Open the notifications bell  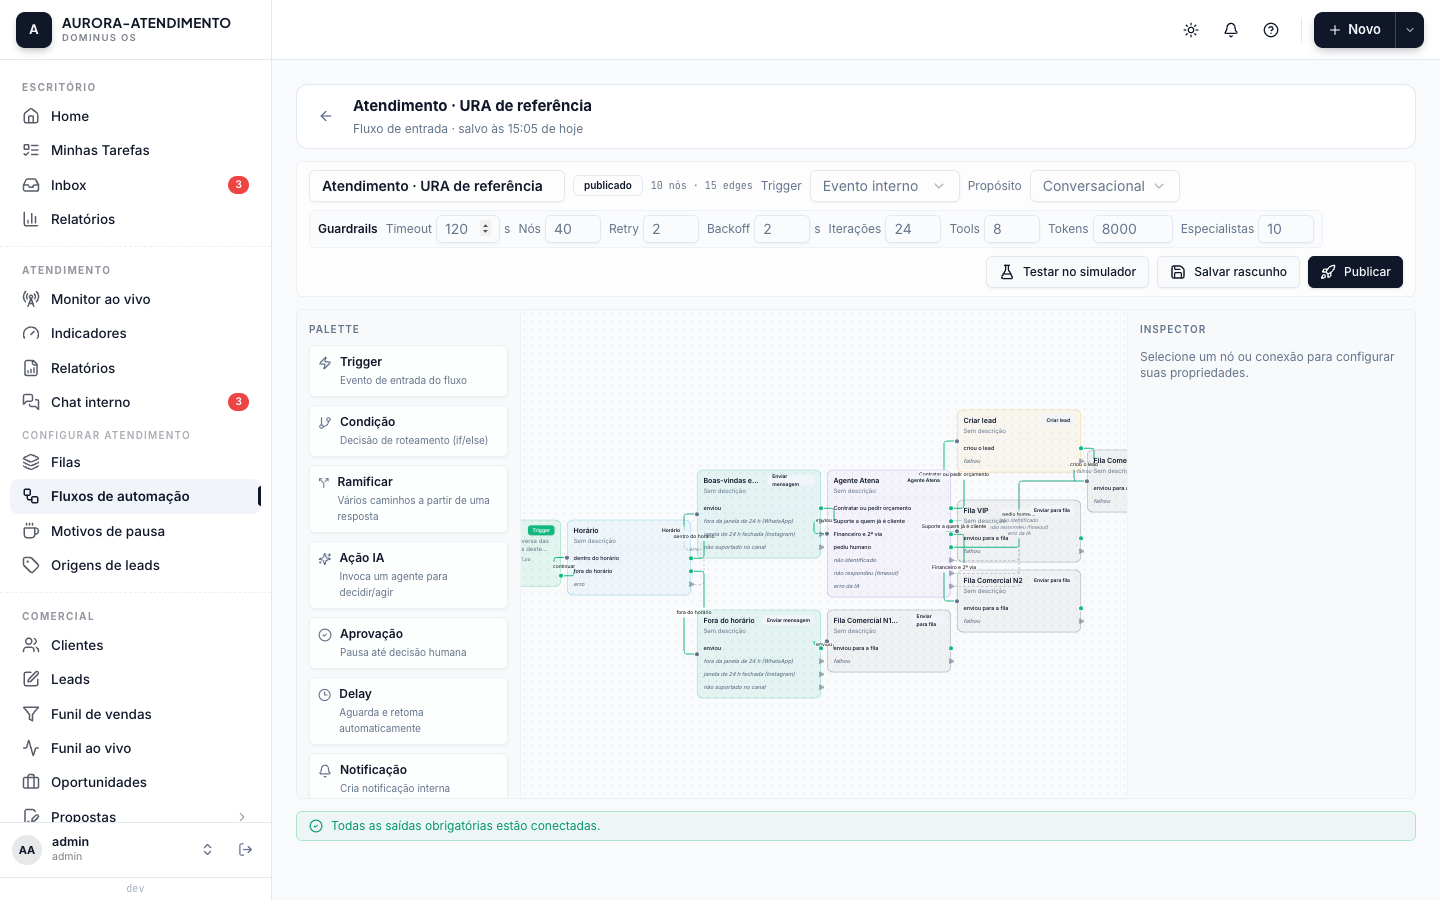1231,30
